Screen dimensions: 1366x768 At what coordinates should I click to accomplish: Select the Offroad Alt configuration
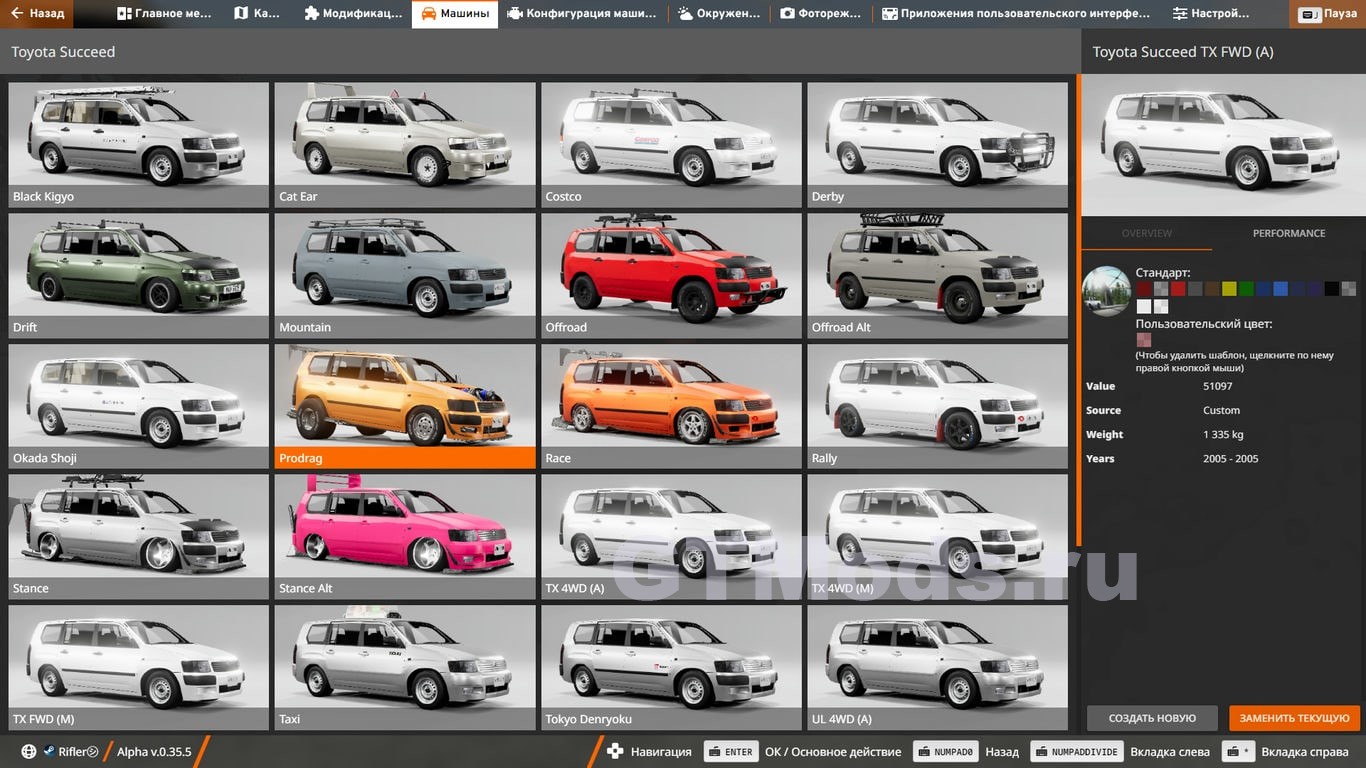937,275
